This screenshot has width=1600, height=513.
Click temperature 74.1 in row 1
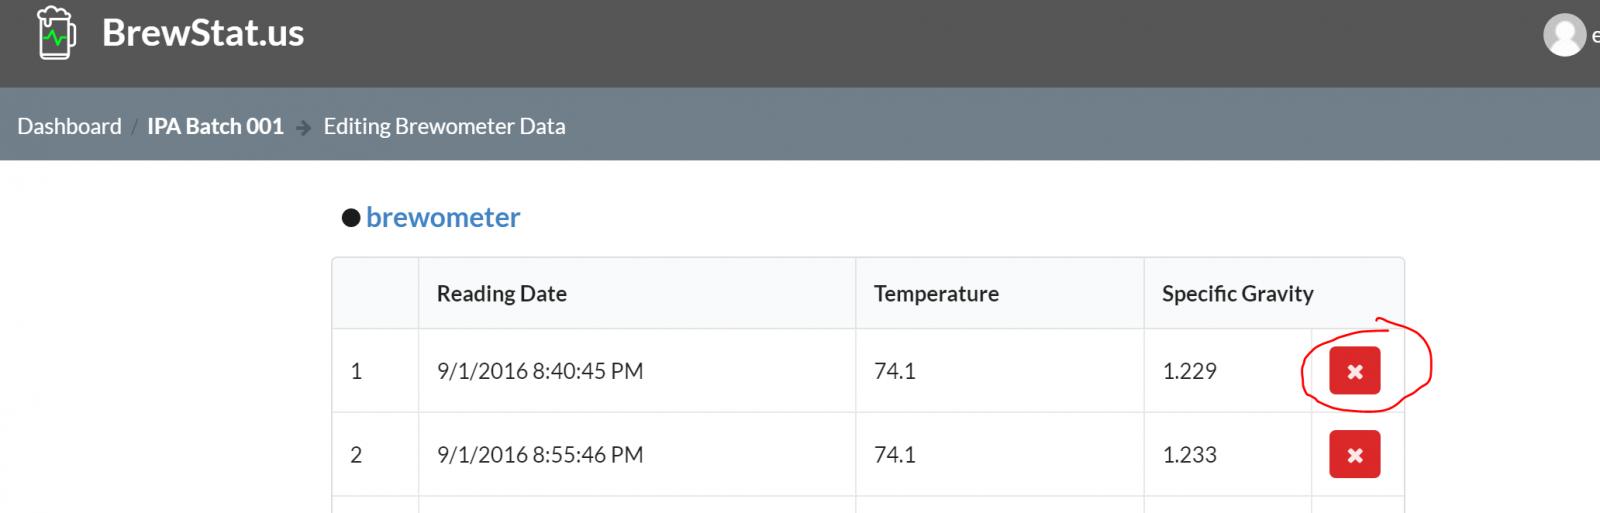[x=894, y=371]
